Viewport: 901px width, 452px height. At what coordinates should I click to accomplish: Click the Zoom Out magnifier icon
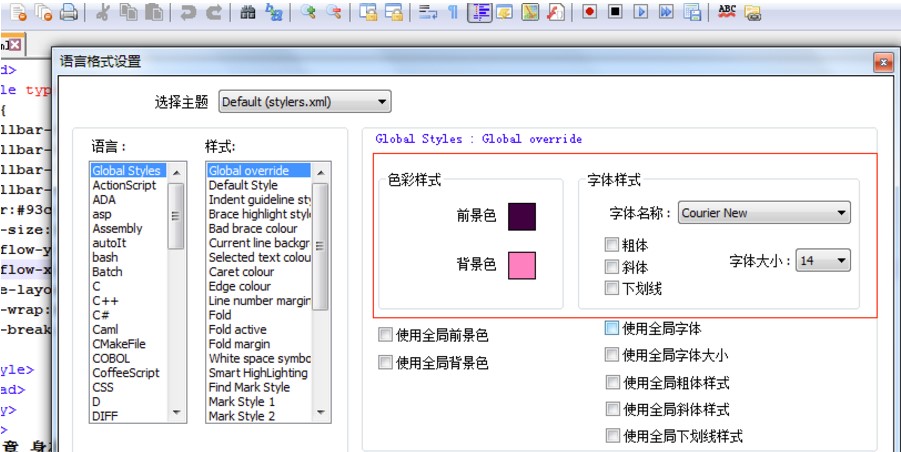click(x=333, y=12)
